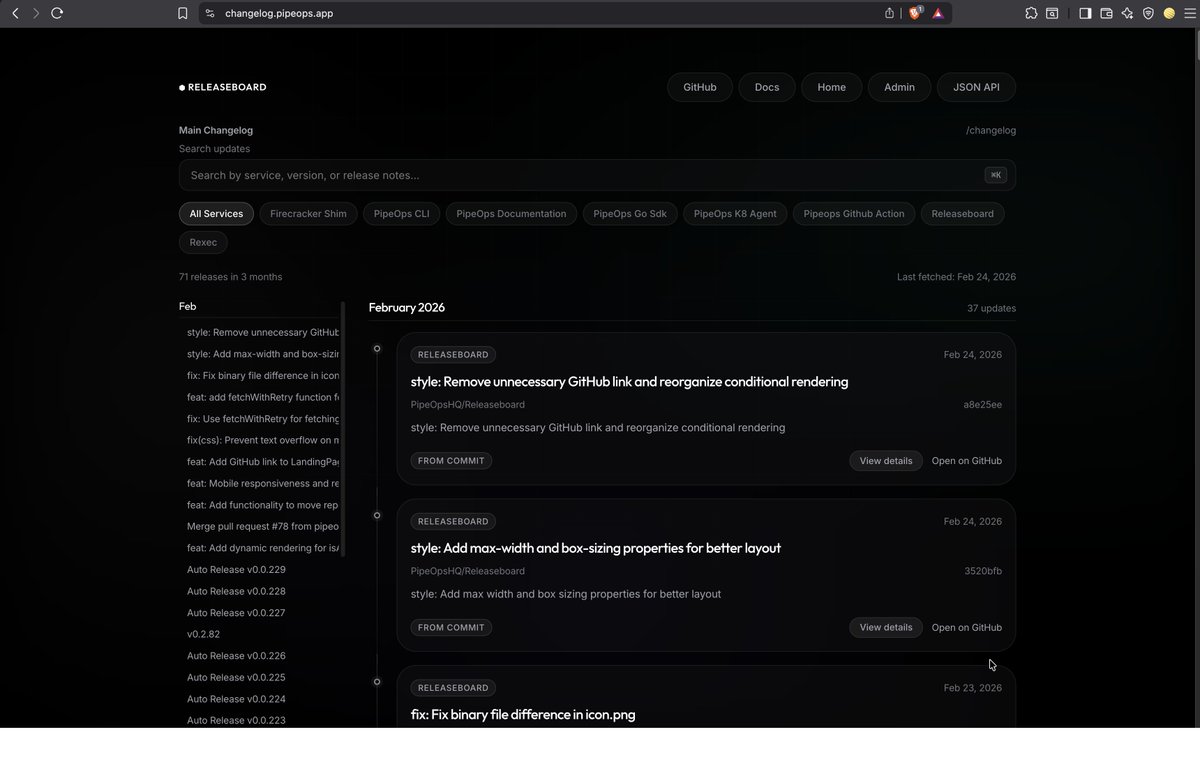Open site settings icon beside the URL
Image resolution: width=1200 pixels, height=769 pixels.
[209, 13]
